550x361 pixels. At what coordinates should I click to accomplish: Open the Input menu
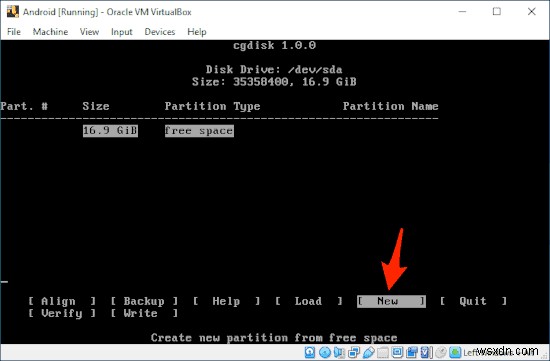click(x=122, y=32)
